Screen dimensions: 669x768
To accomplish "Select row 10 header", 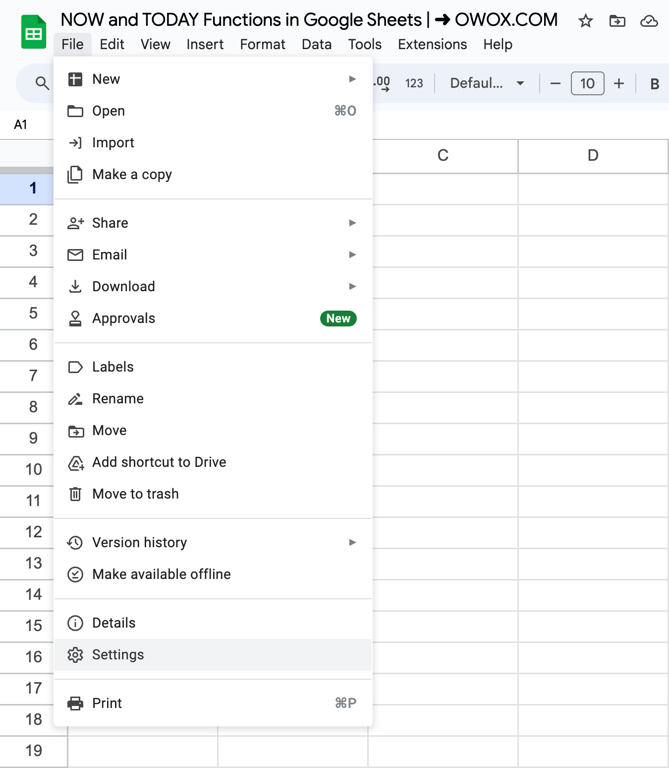I will 26,470.
